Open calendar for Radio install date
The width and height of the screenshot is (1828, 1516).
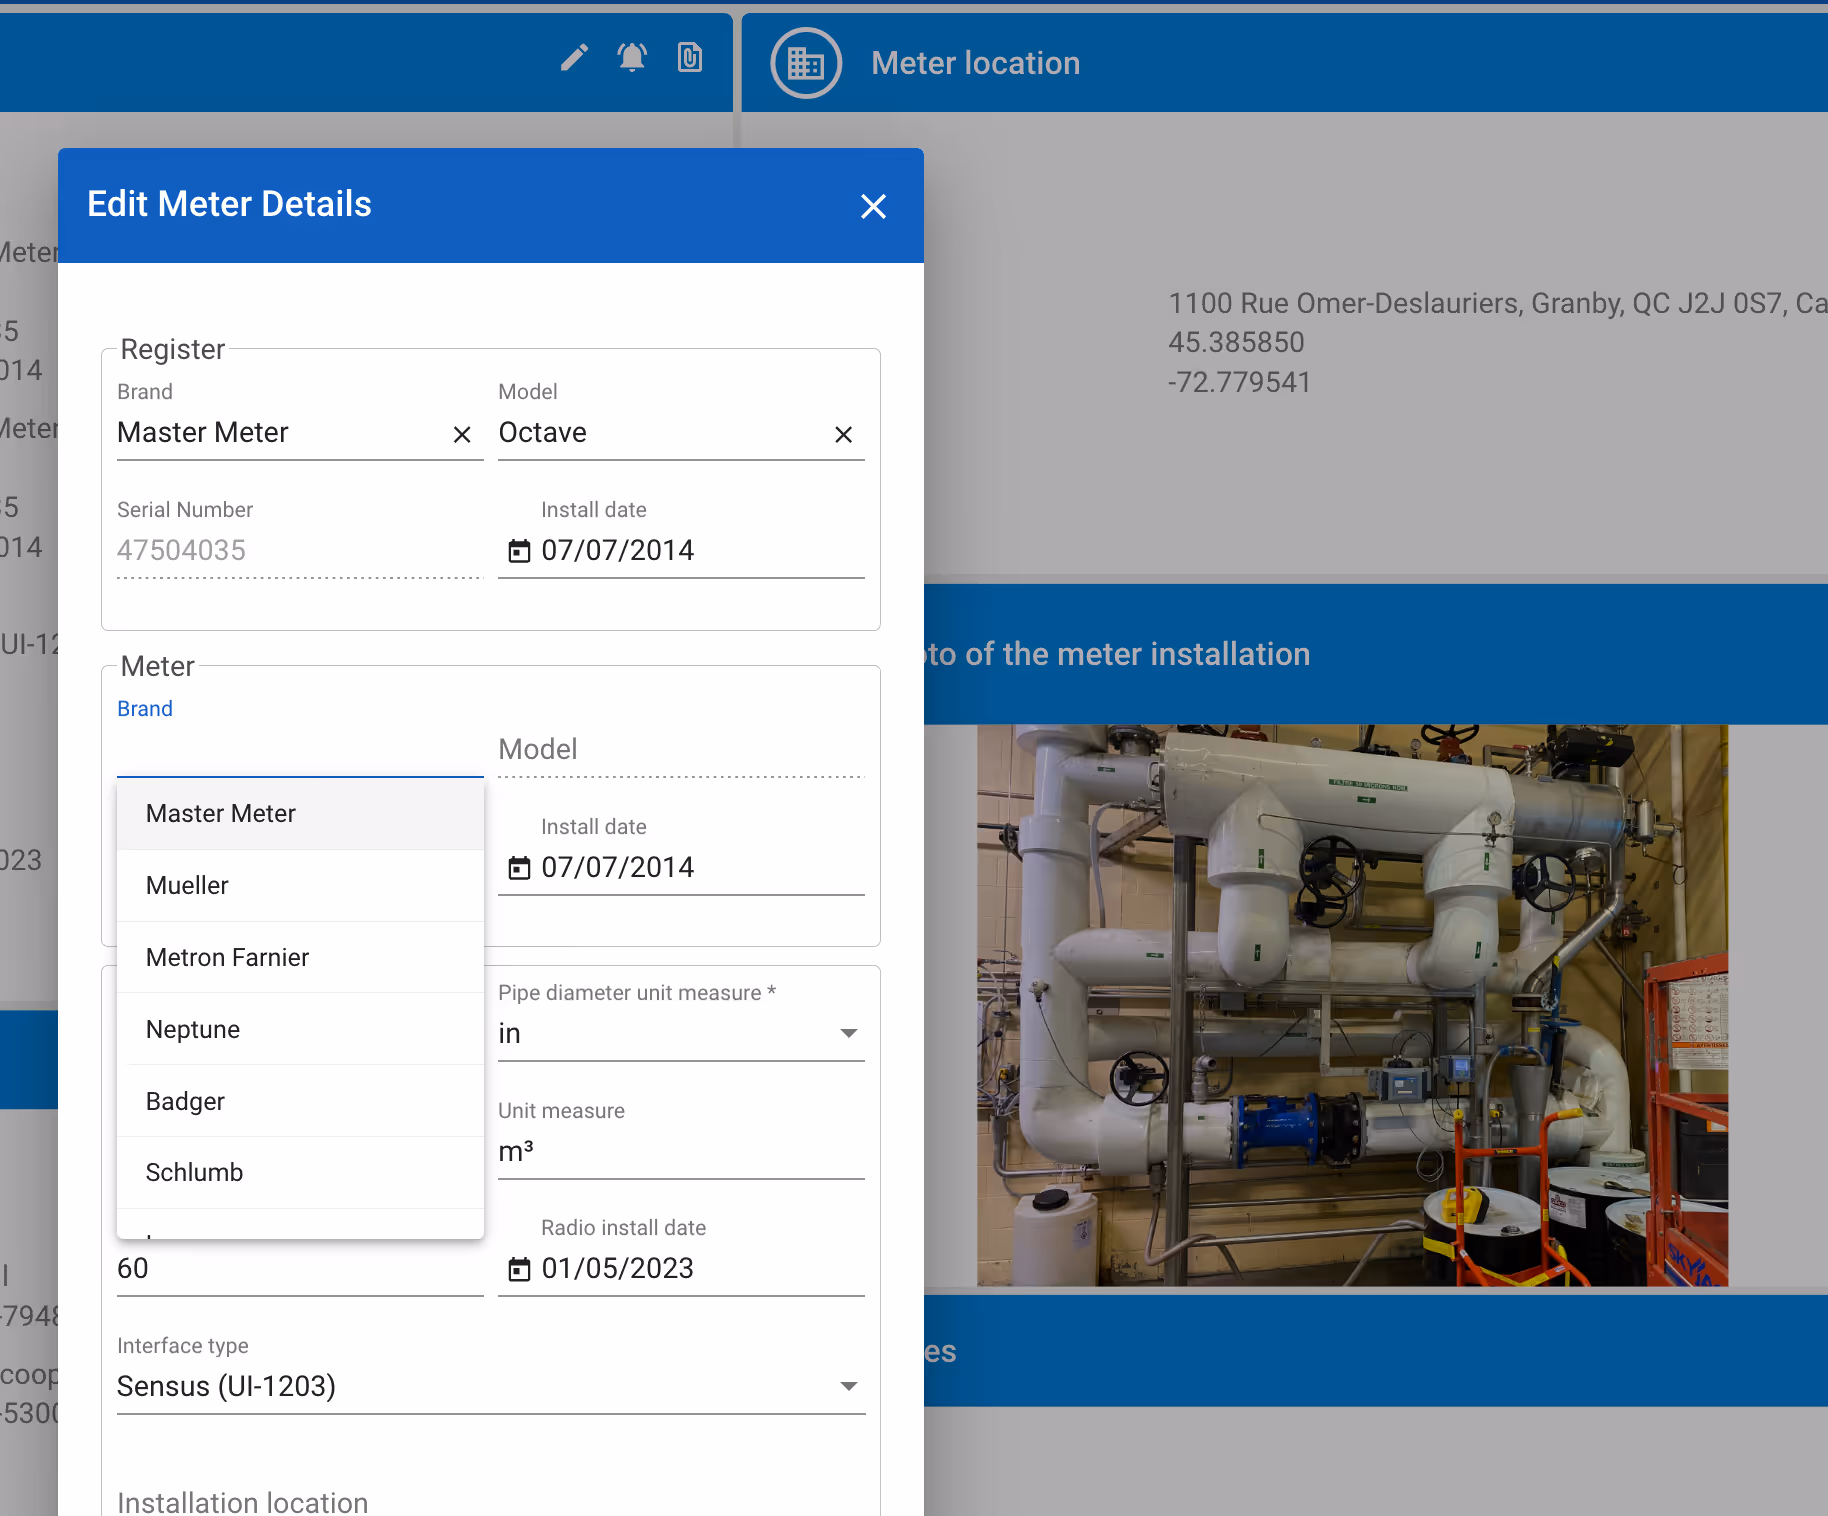(x=519, y=1269)
